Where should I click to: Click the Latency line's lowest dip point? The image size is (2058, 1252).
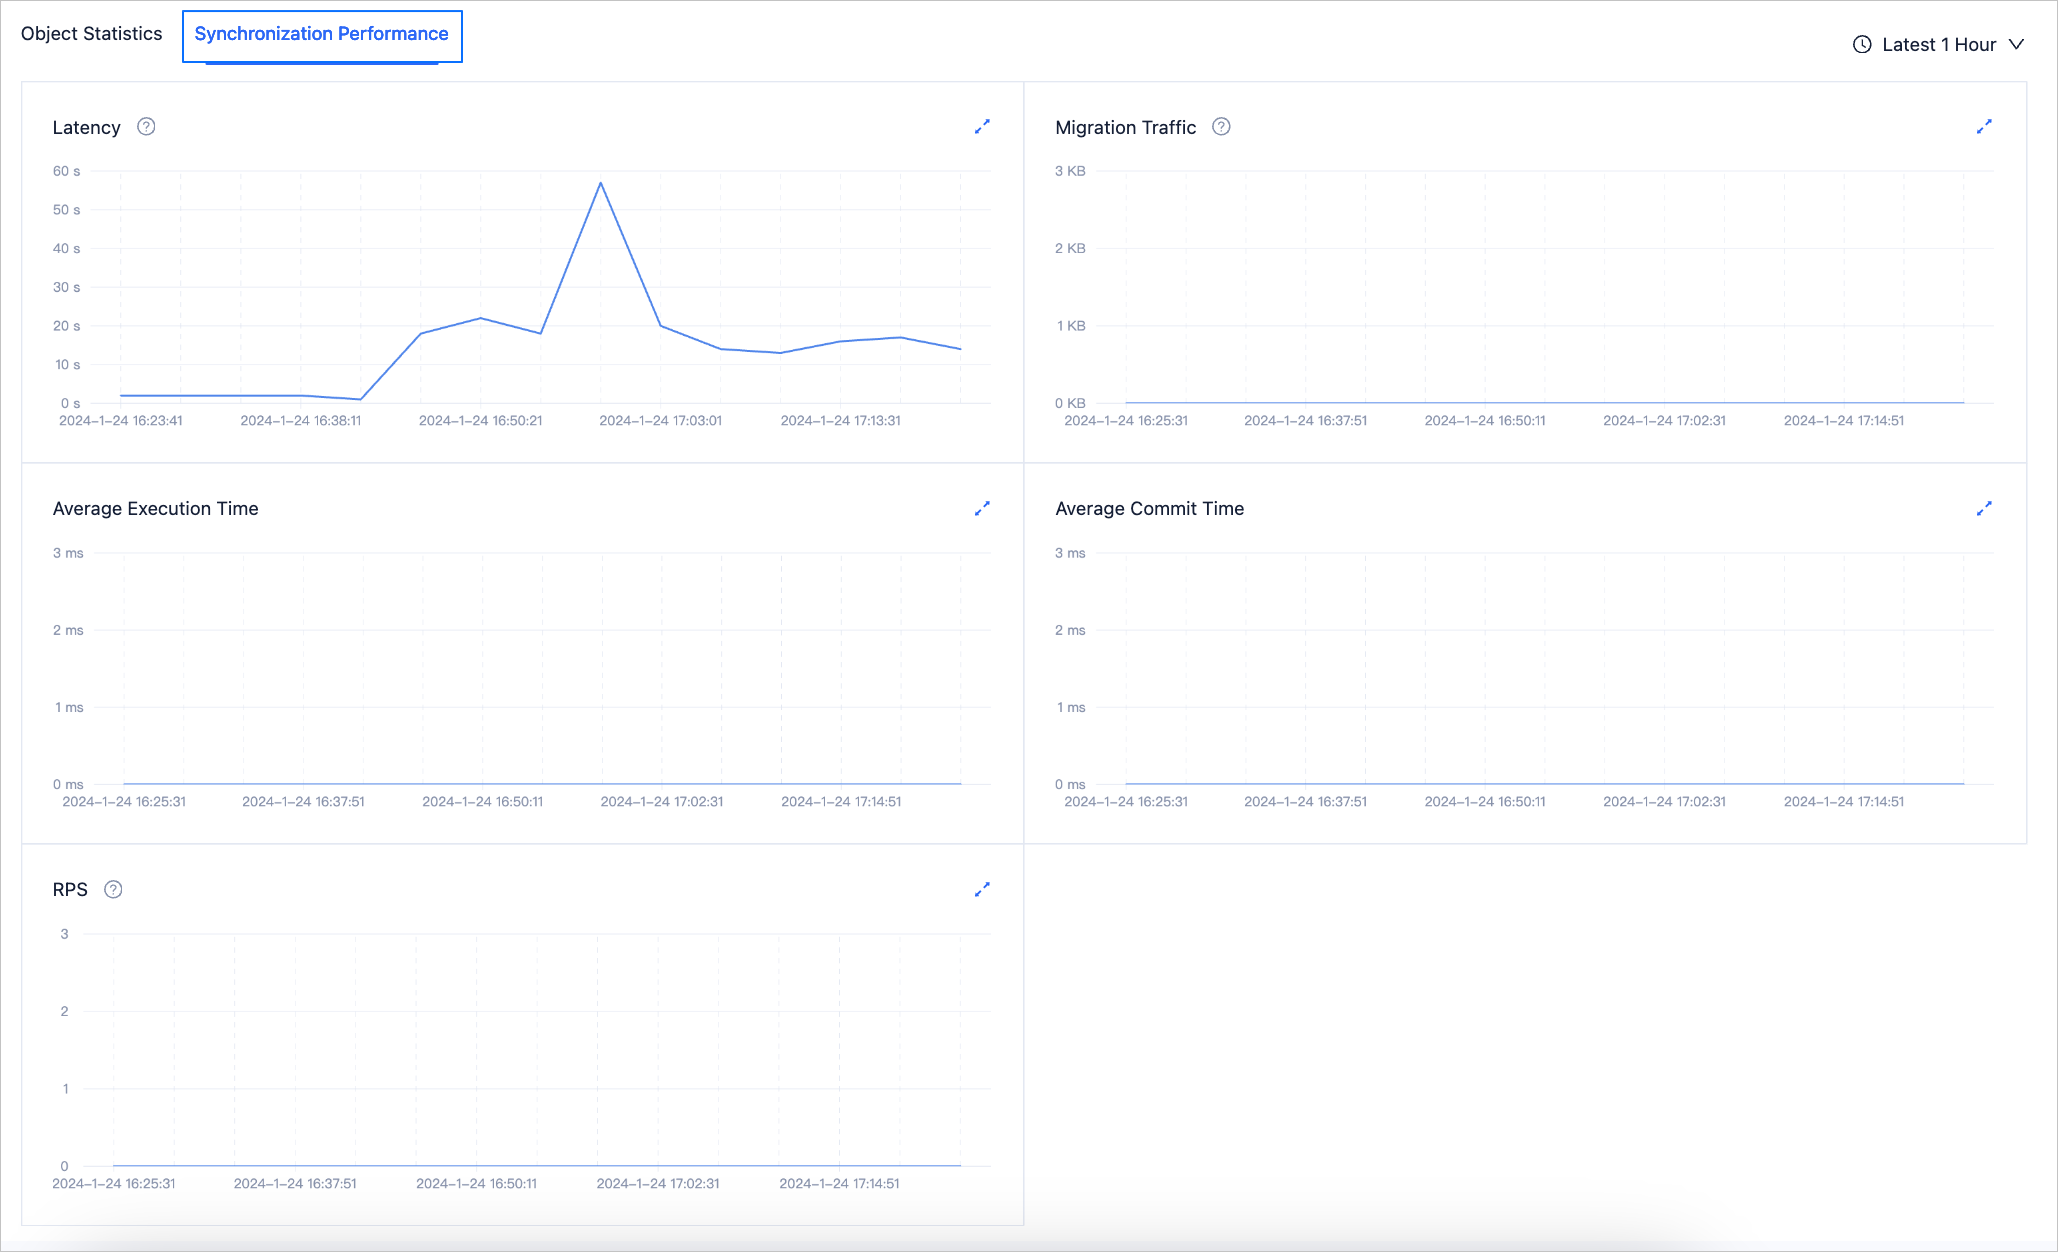click(360, 399)
